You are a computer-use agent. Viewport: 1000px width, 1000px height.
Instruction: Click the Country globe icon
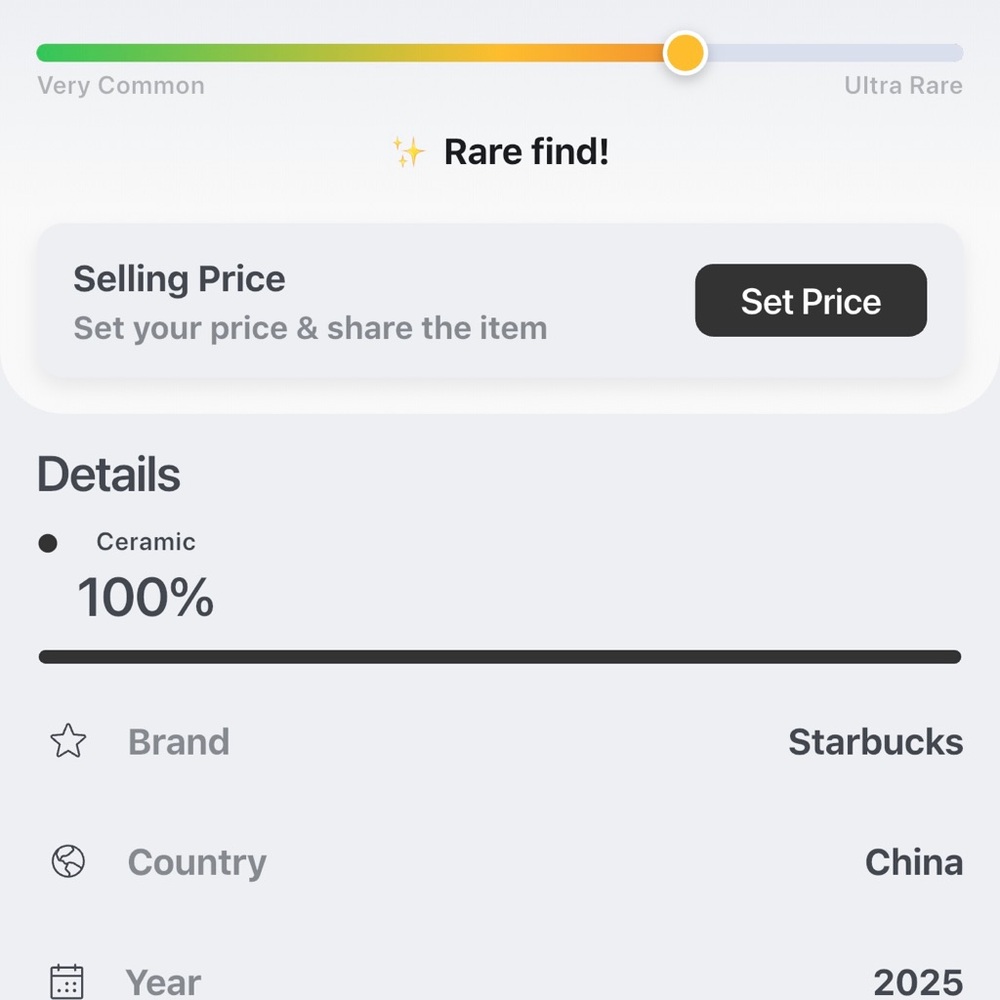point(68,861)
